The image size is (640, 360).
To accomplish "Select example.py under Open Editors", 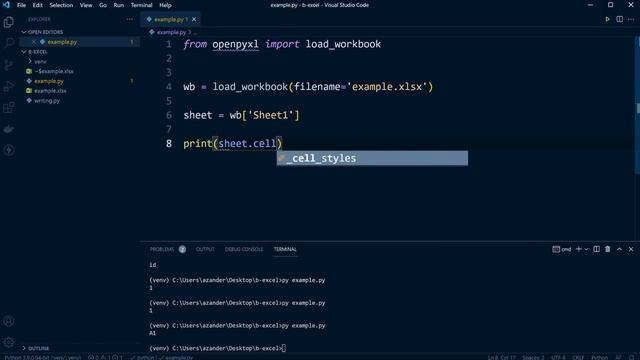I will click(62, 42).
